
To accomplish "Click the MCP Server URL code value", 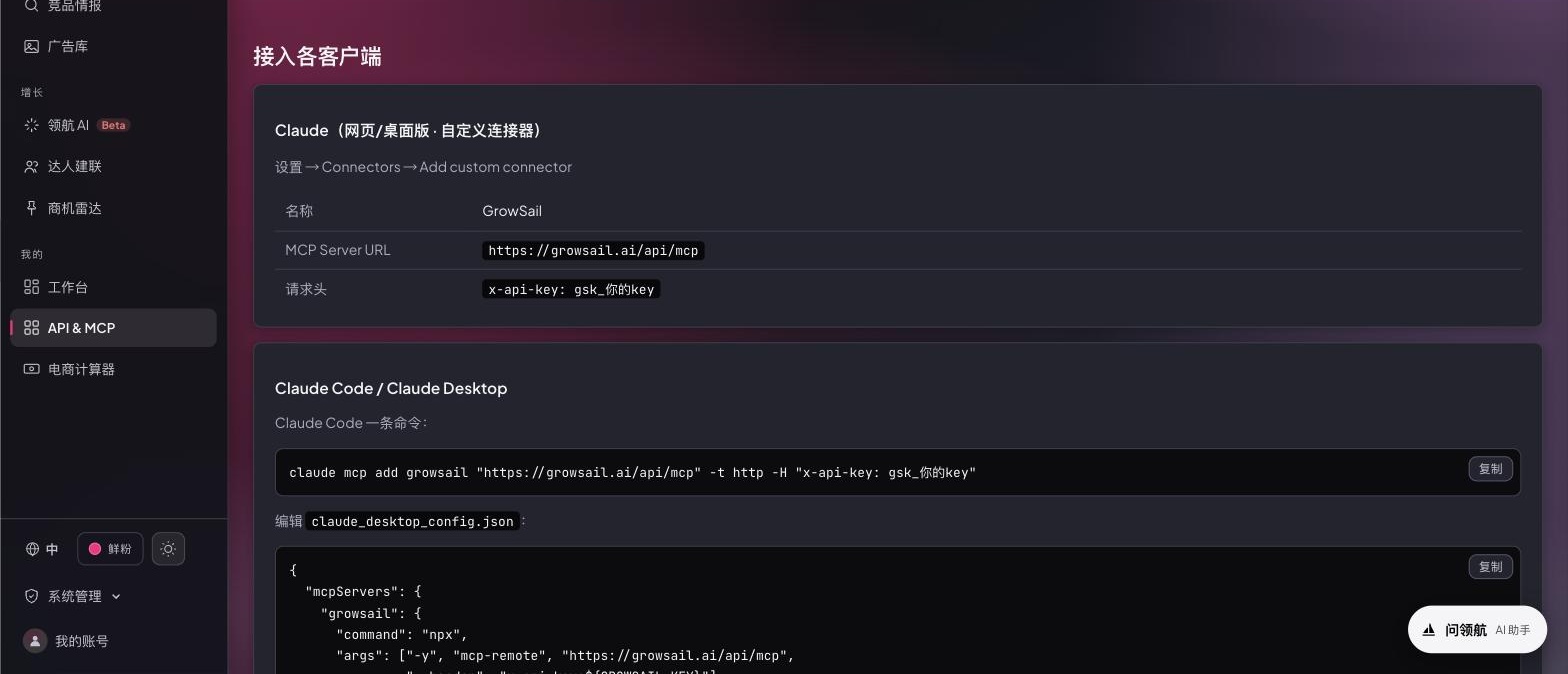I will click(x=593, y=250).
